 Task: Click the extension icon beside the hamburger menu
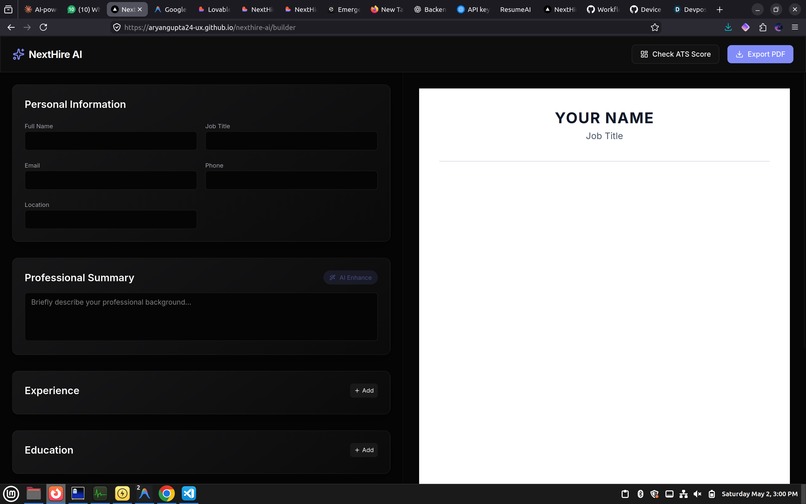pos(778,27)
